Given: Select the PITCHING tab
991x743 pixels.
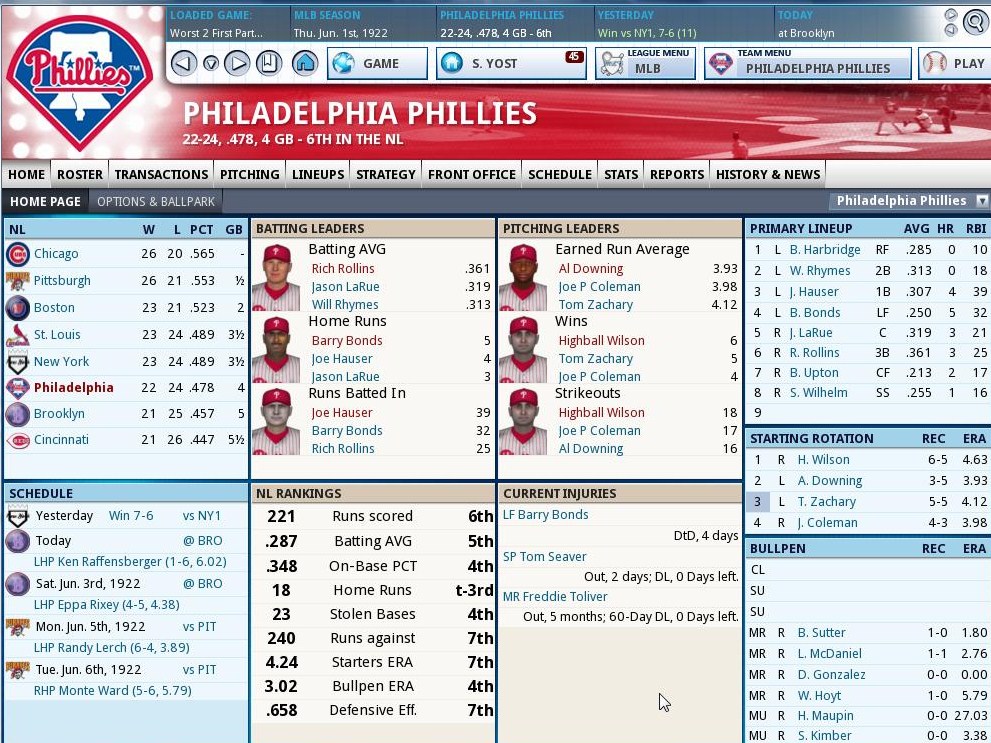Looking at the screenshot, I should click(x=250, y=175).
